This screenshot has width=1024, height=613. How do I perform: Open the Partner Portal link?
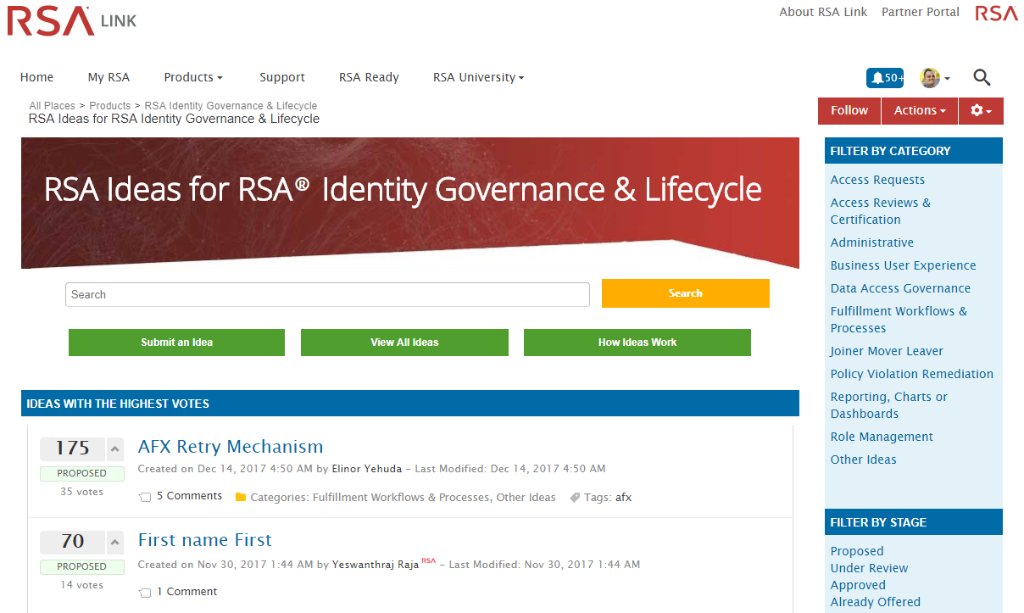920,12
